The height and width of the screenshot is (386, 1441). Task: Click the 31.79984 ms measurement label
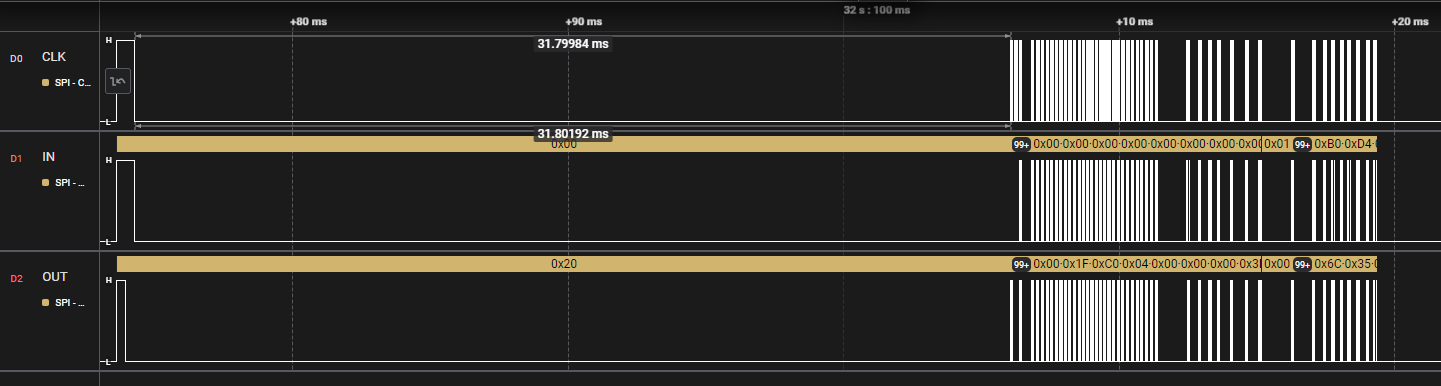pyautogui.click(x=573, y=44)
